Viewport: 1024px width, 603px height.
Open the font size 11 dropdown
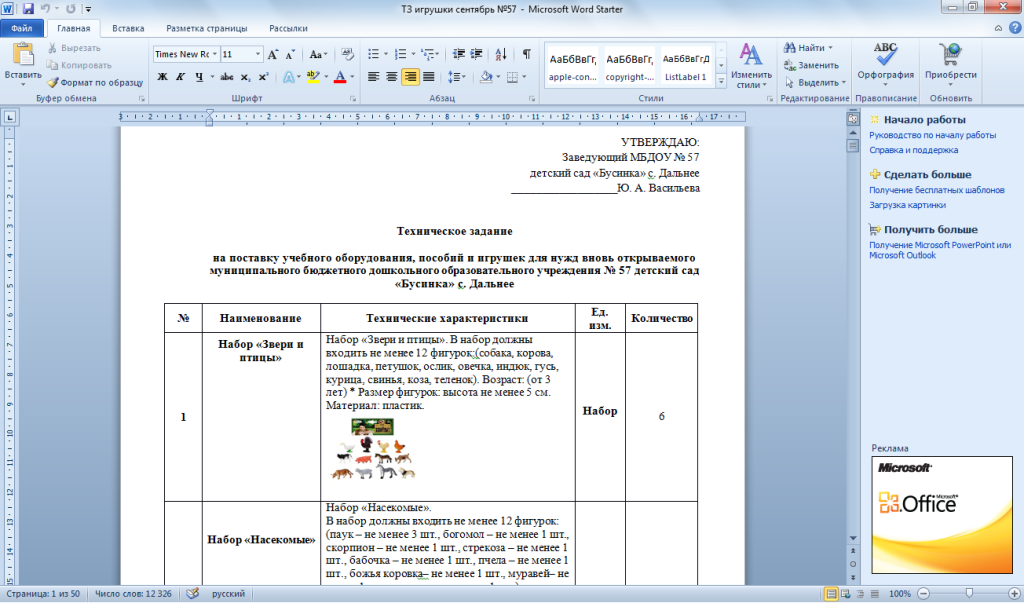coord(258,54)
